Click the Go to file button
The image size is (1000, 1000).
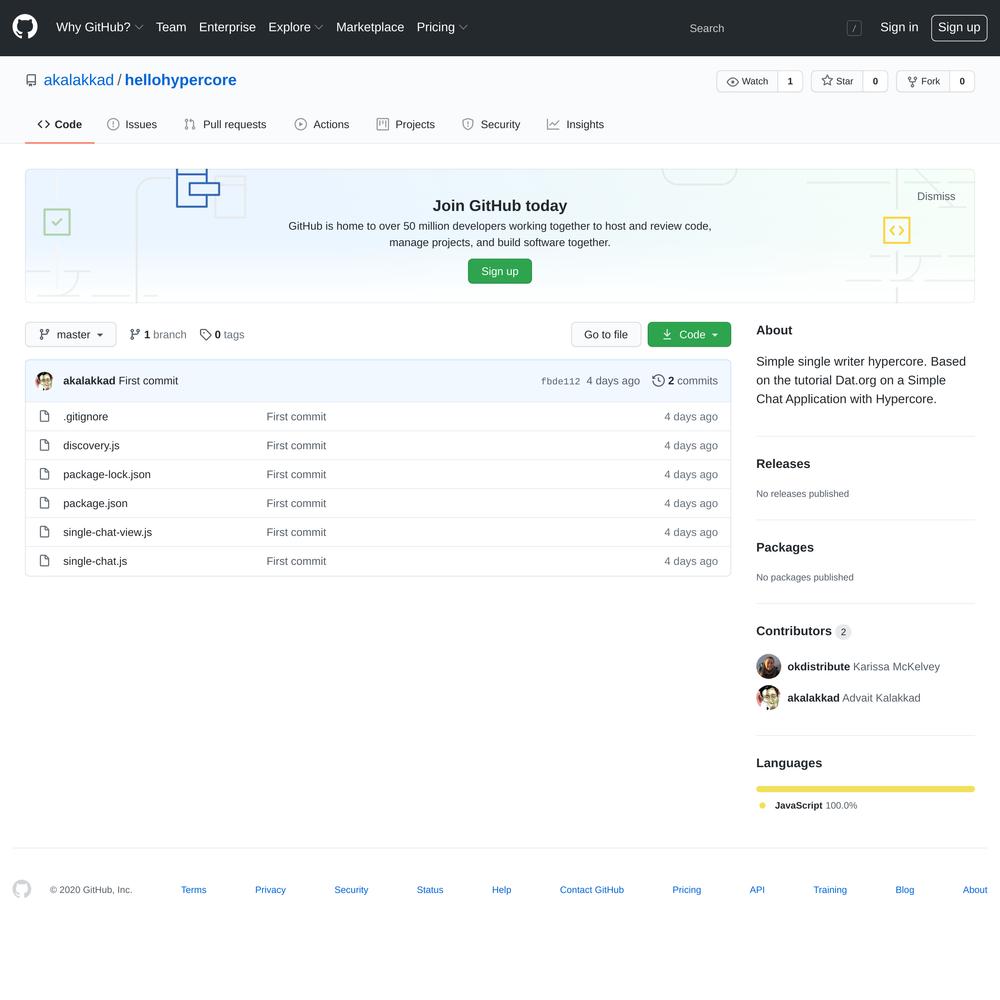pyautogui.click(x=606, y=335)
